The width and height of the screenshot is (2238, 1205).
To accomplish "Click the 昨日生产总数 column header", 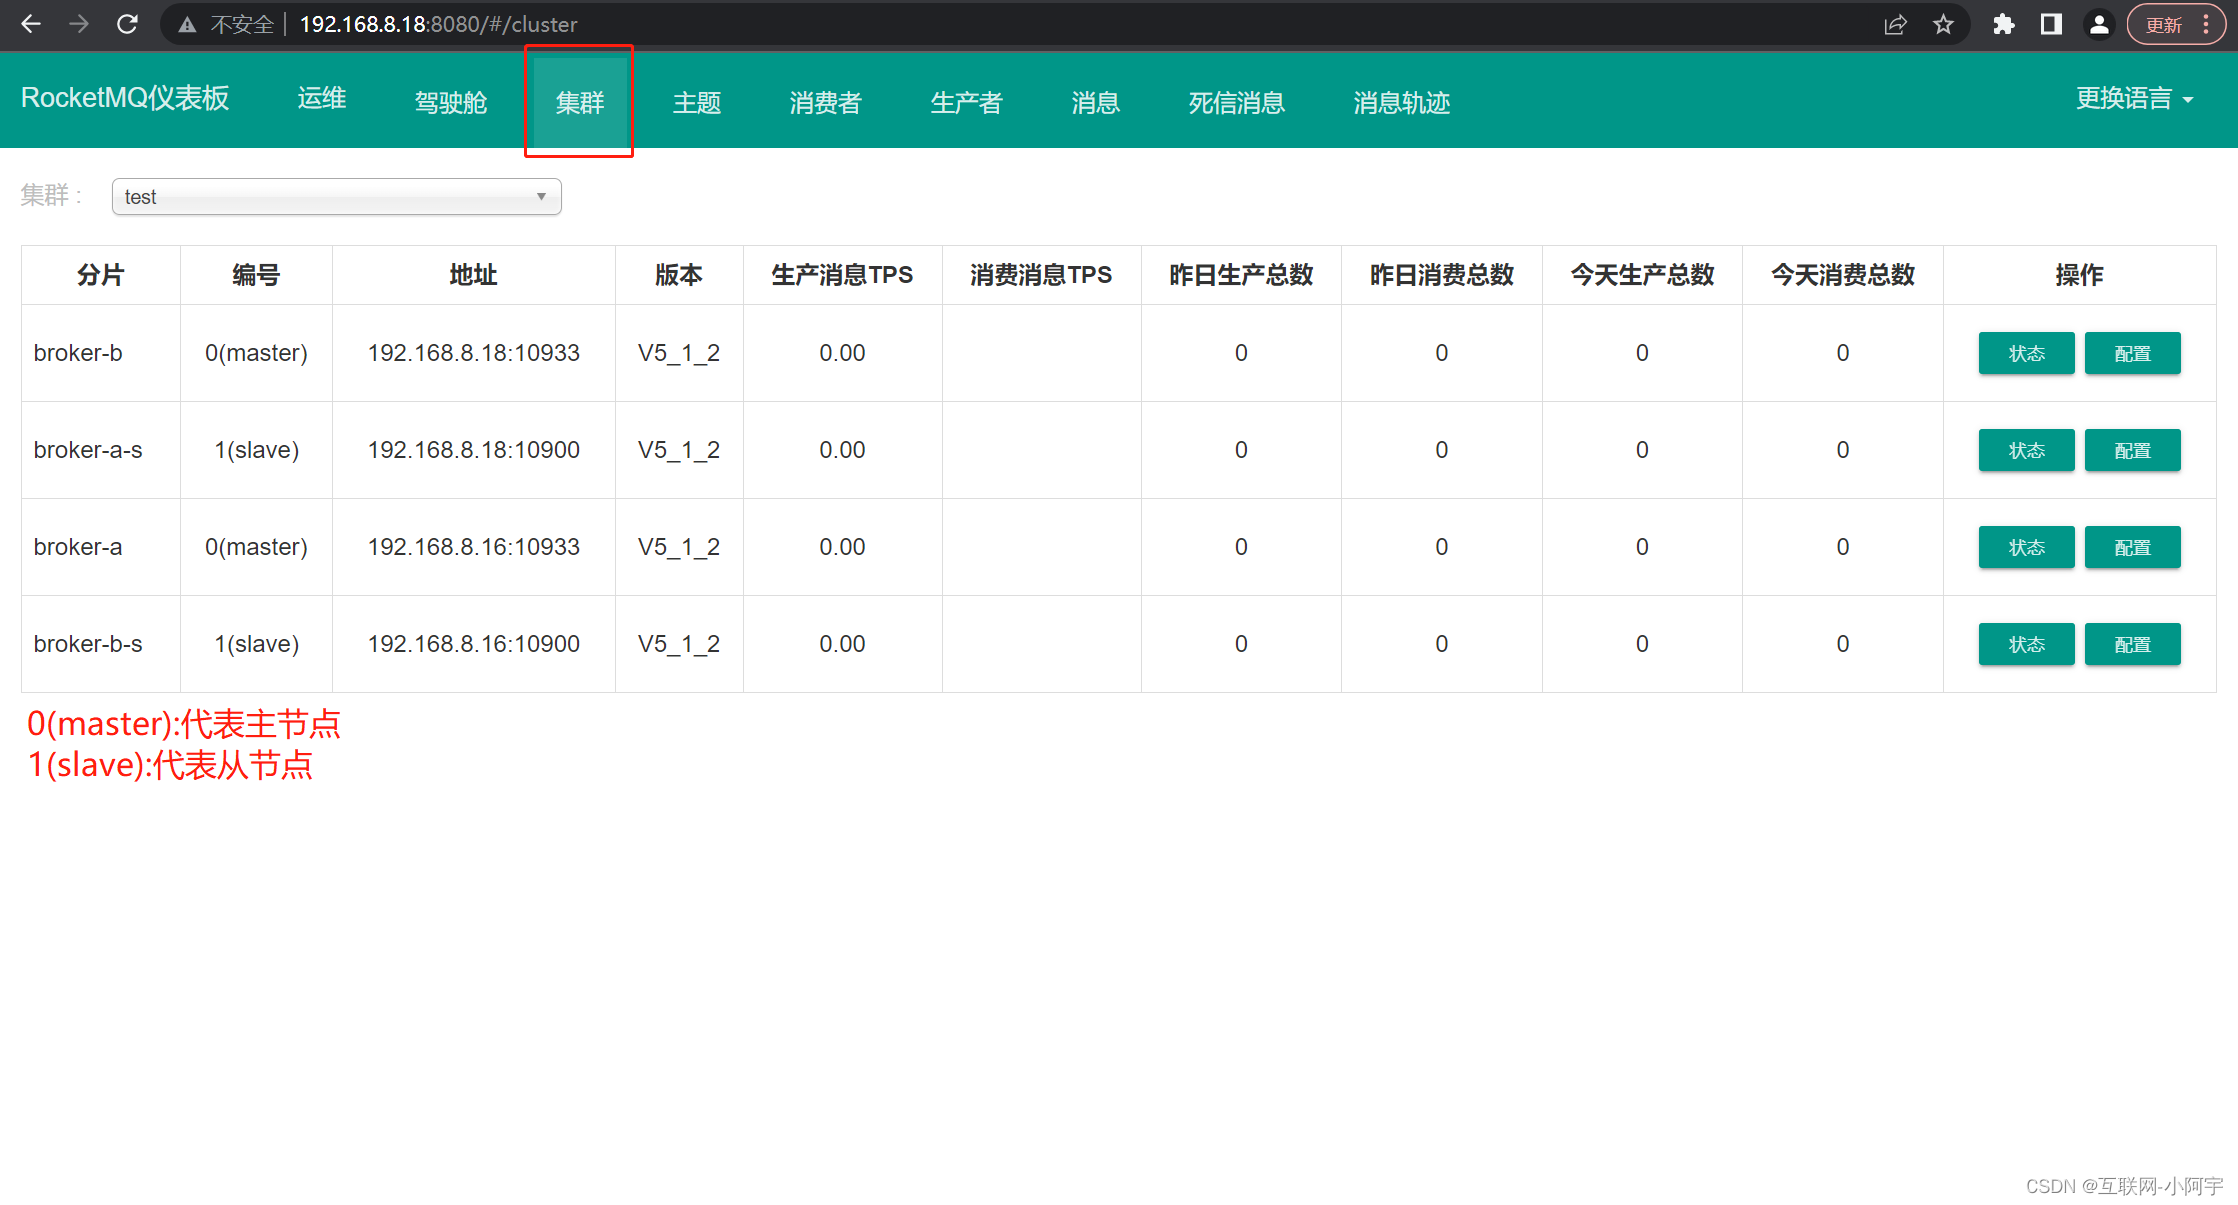I will (x=1241, y=275).
